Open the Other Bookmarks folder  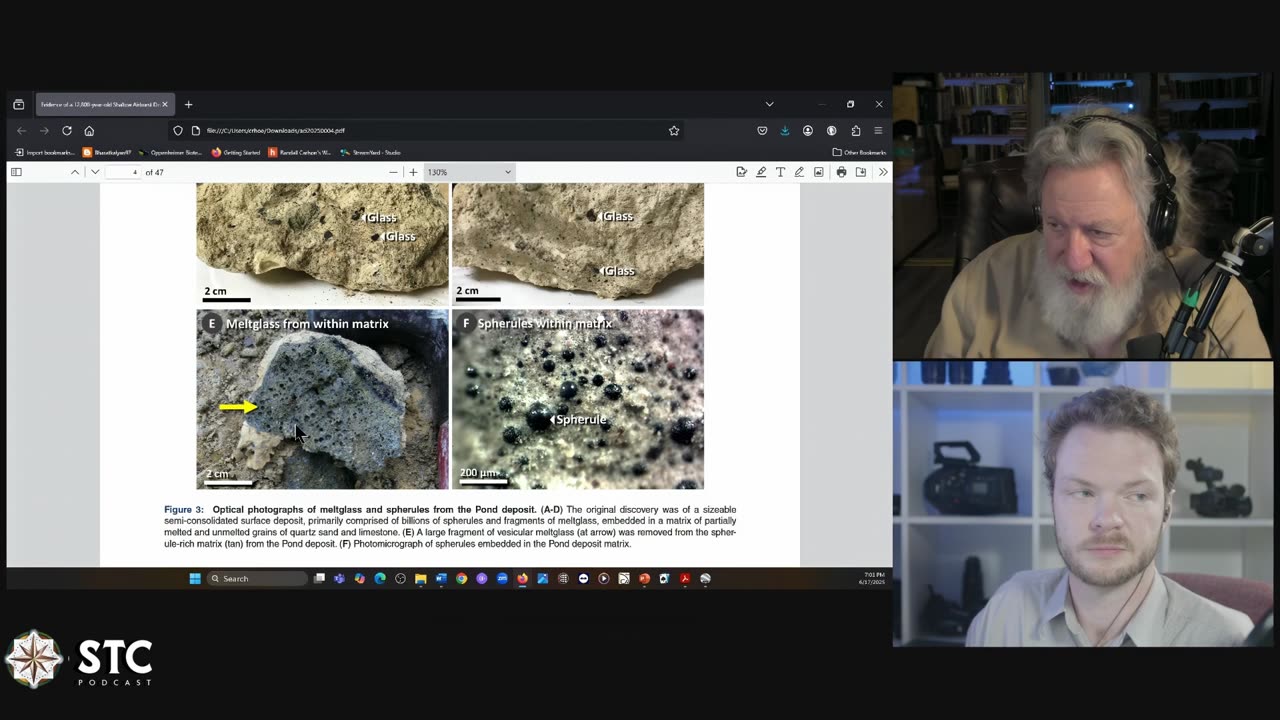click(859, 152)
